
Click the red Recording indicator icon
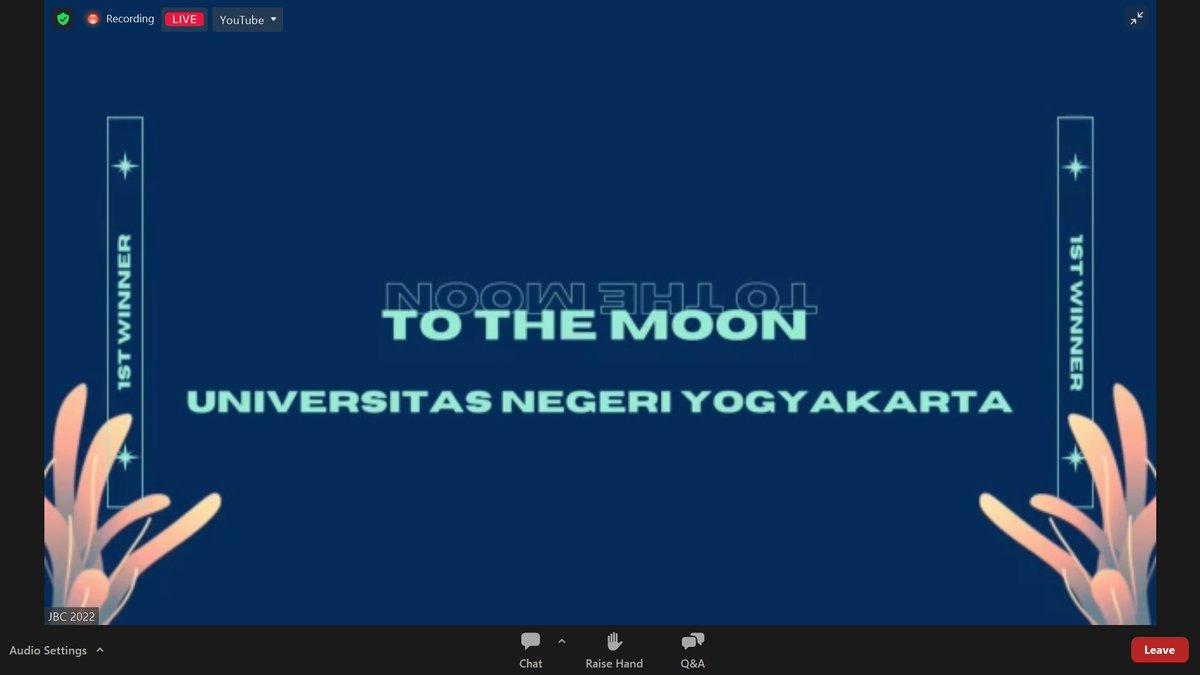pyautogui.click(x=93, y=19)
